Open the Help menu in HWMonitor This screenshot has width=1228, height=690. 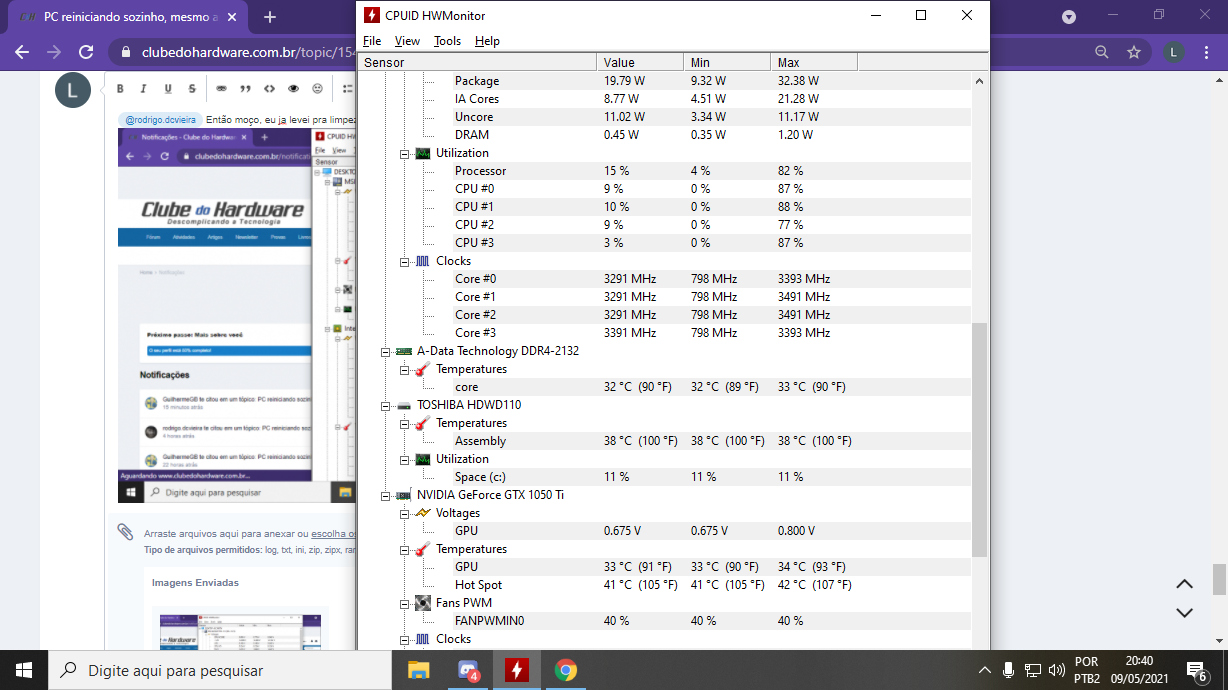tap(487, 41)
